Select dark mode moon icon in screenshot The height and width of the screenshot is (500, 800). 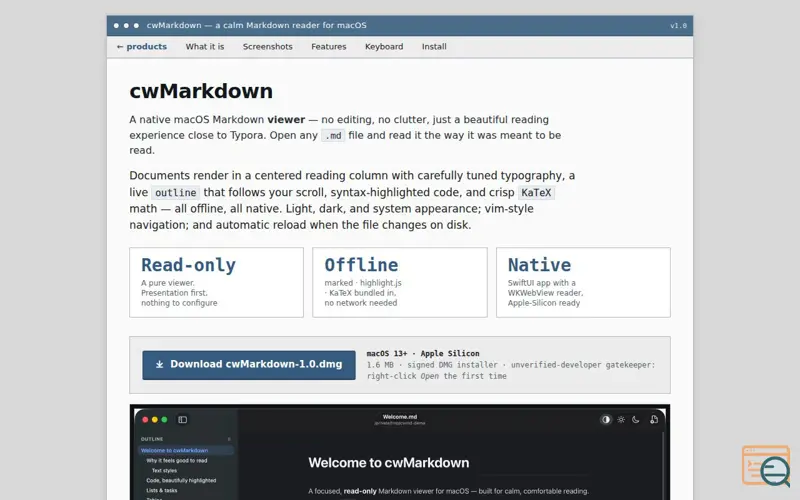[636, 419]
